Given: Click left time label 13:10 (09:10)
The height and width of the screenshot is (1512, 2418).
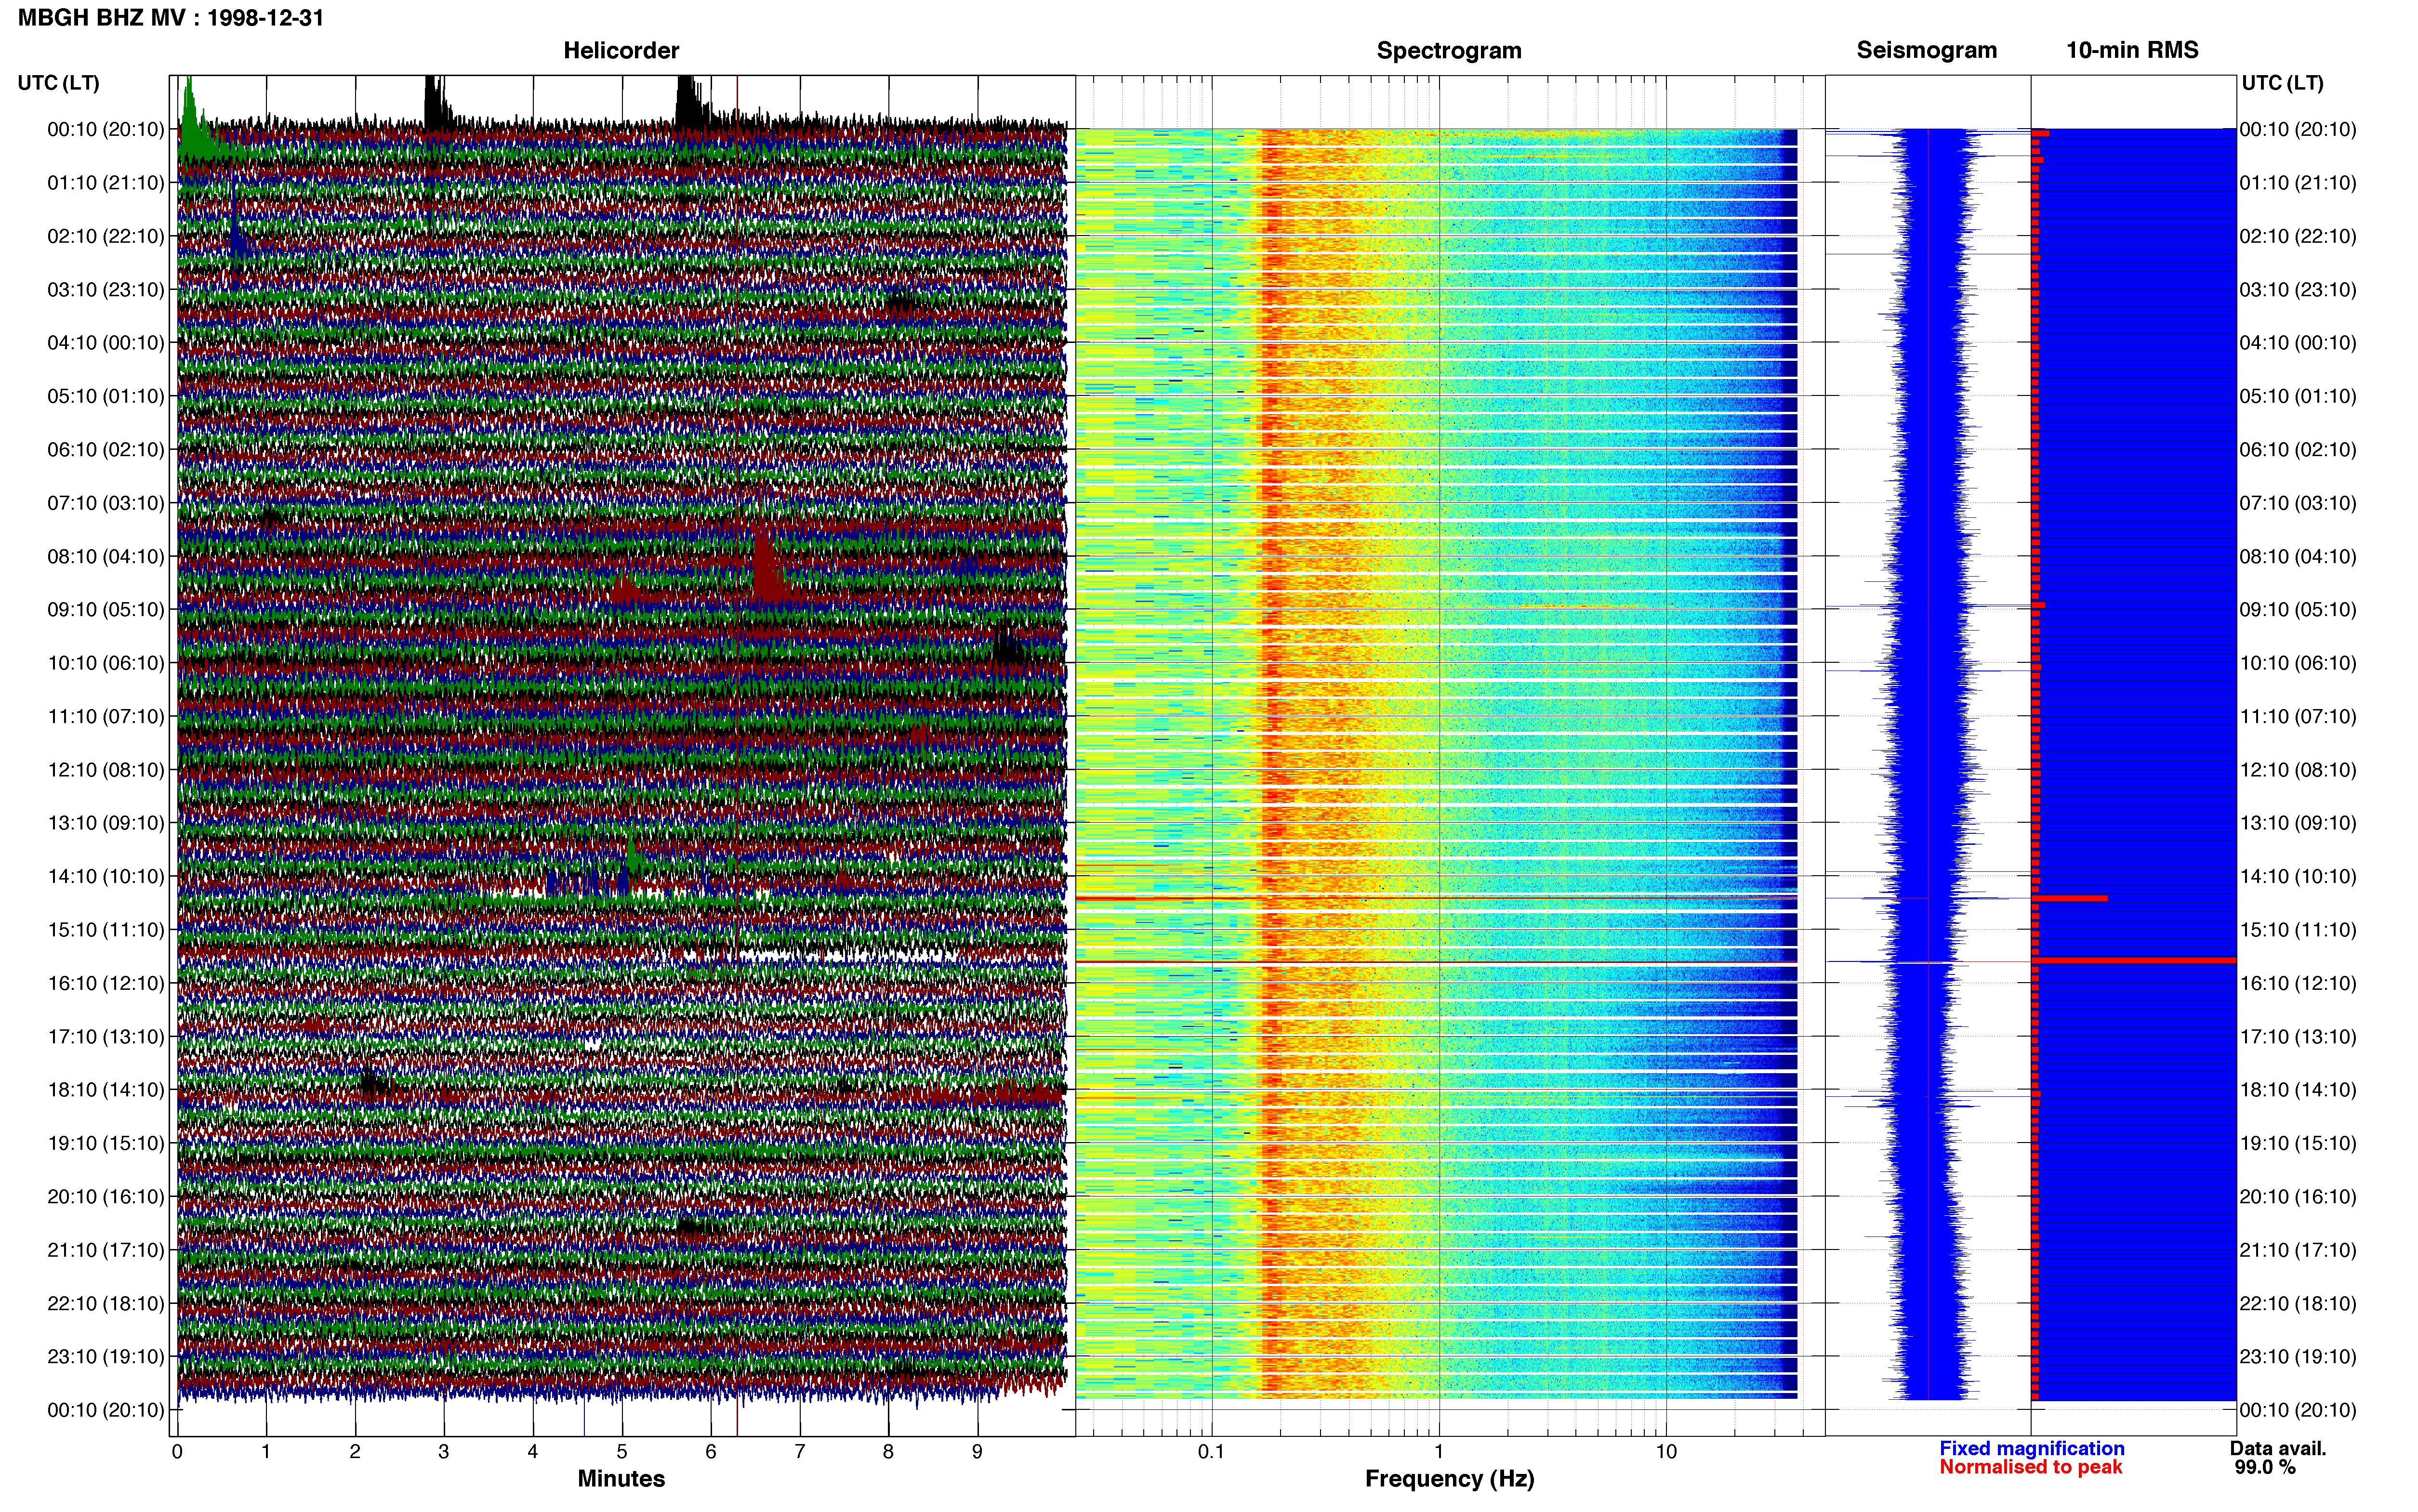Looking at the screenshot, I should 106,823.
